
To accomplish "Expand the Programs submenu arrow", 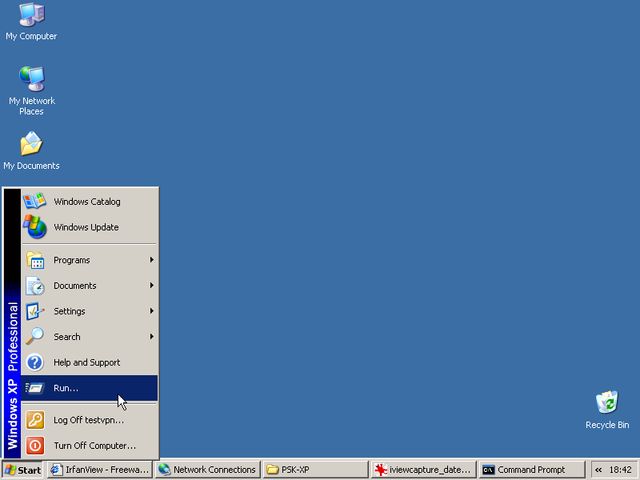I will click(151, 260).
